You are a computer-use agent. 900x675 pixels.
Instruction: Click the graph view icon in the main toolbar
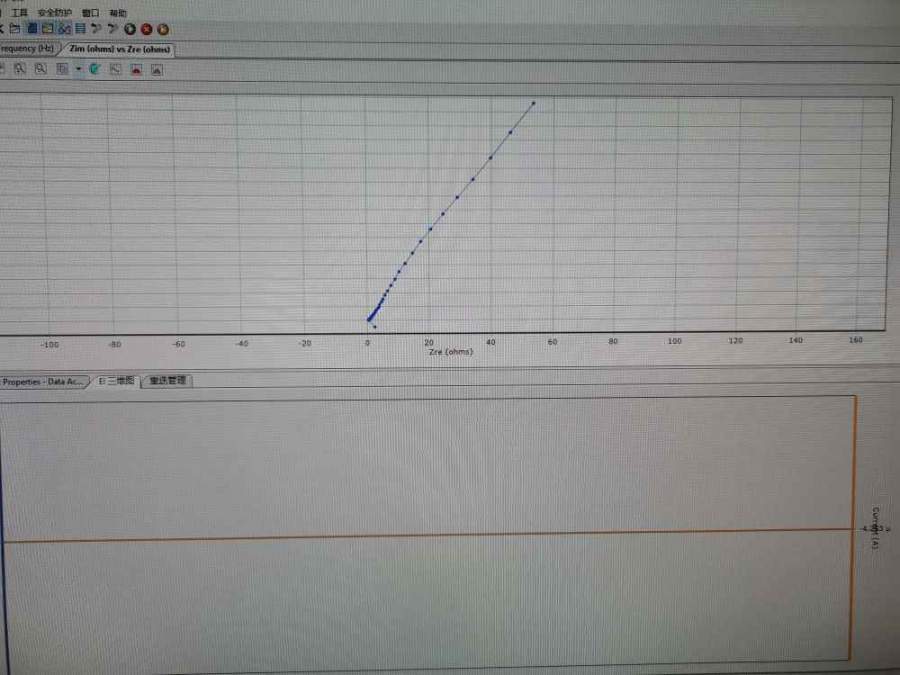pyautogui.click(x=64, y=28)
